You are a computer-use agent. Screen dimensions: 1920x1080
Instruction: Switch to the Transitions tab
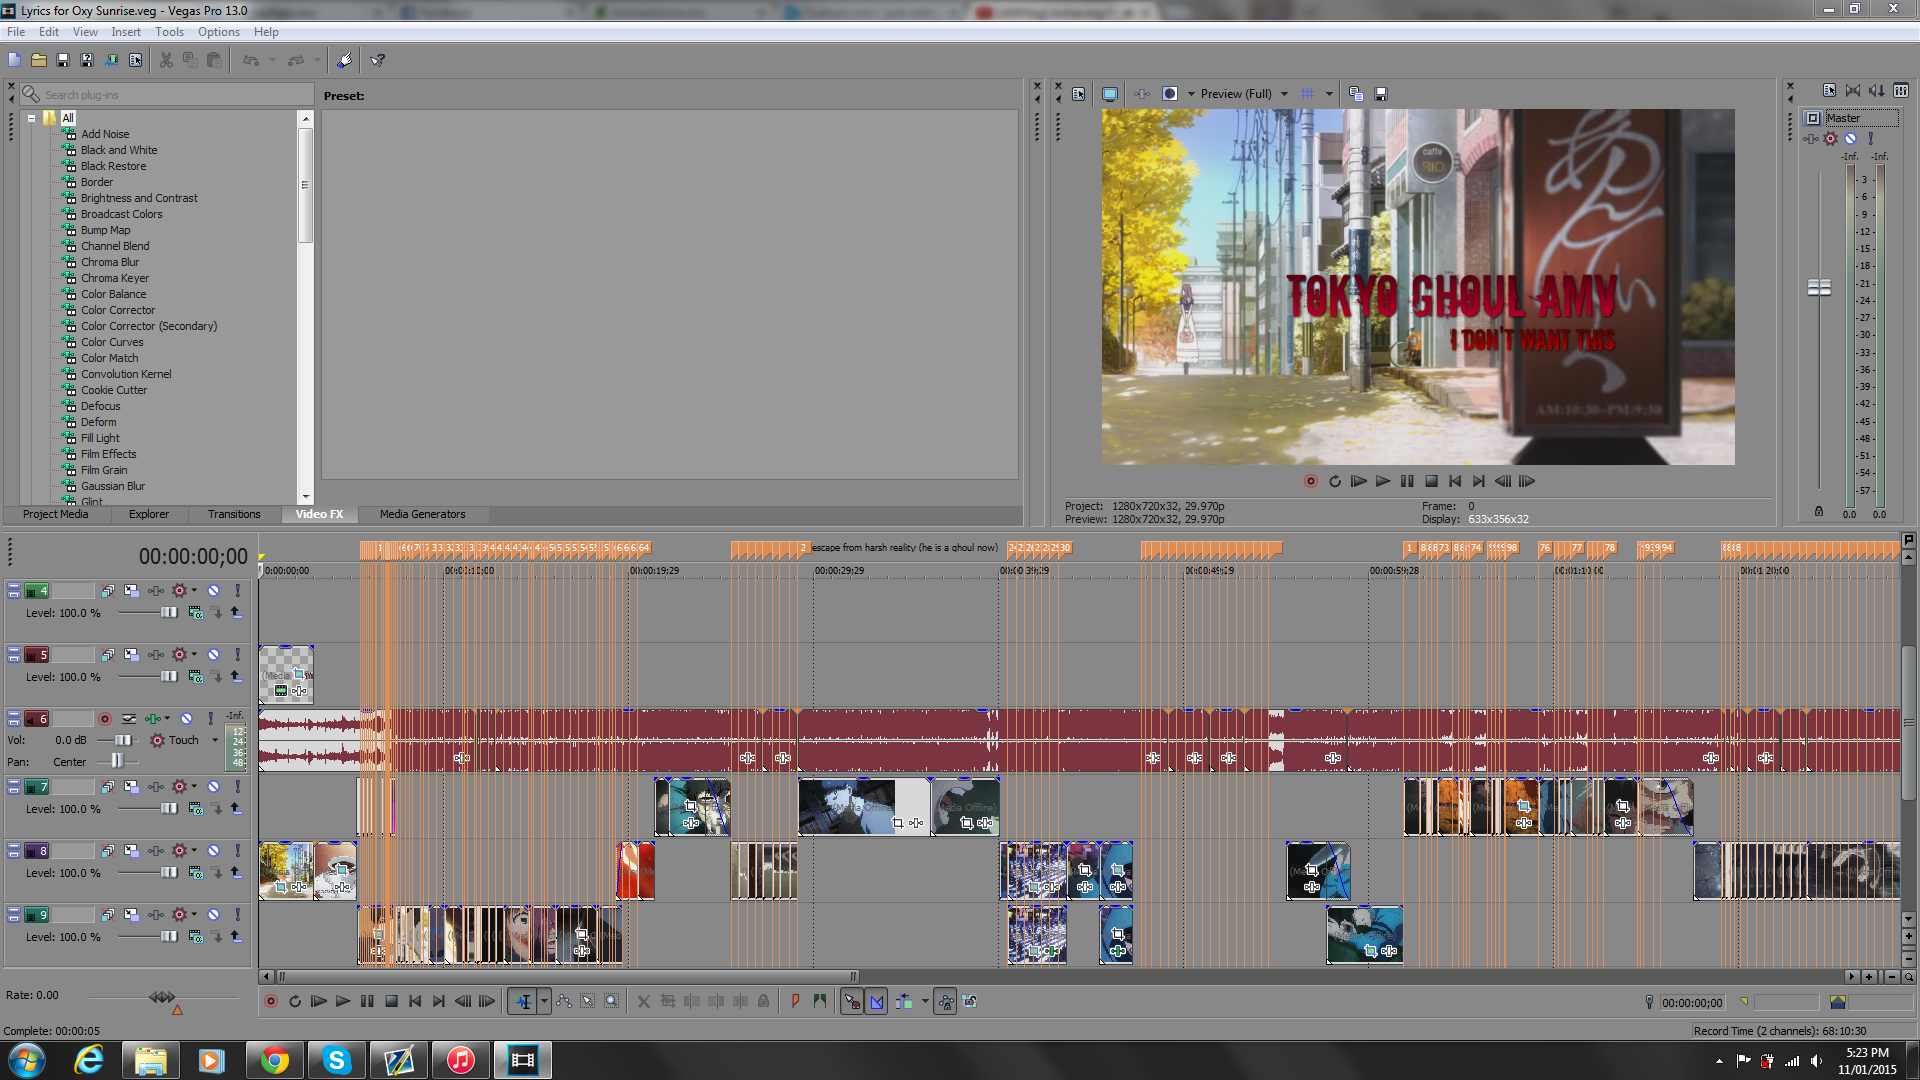point(233,514)
